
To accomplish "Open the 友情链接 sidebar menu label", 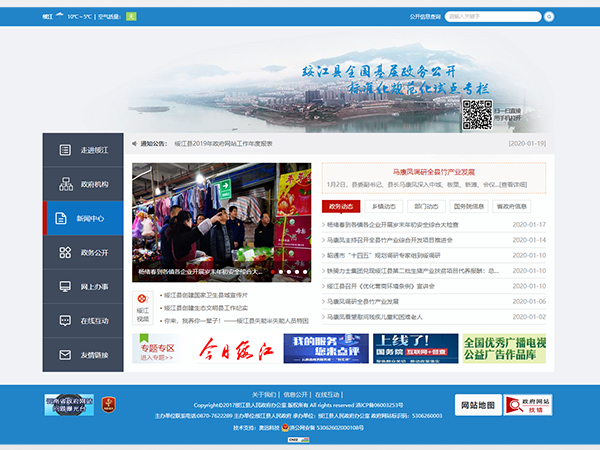I will (x=94, y=355).
